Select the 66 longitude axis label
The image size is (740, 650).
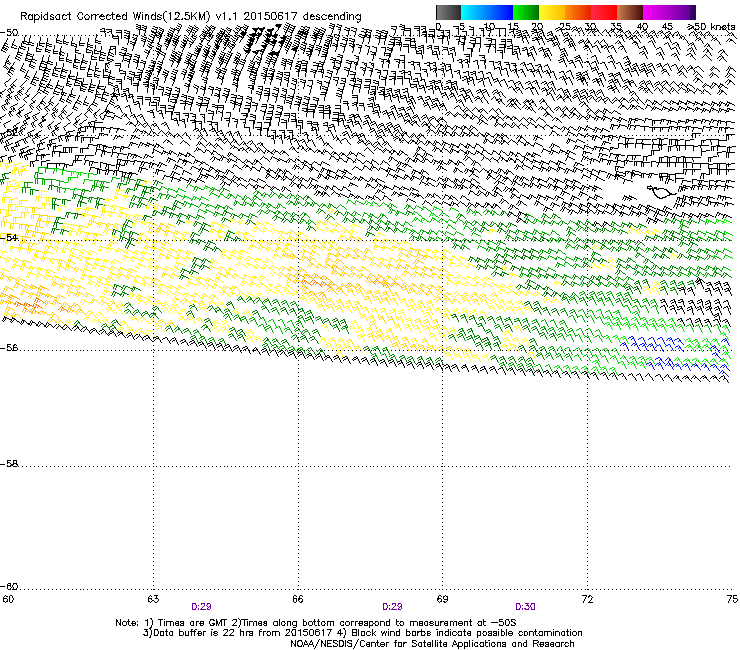[x=298, y=599]
